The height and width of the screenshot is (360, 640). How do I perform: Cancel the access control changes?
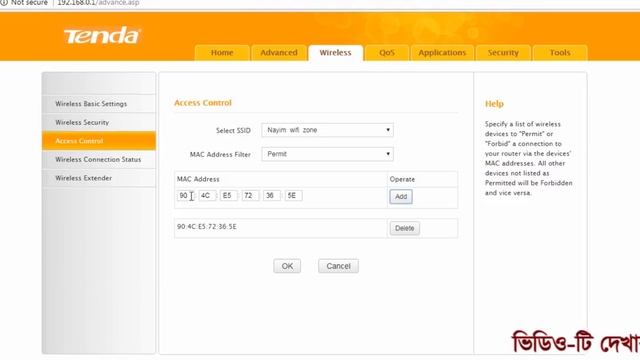pyautogui.click(x=338, y=266)
